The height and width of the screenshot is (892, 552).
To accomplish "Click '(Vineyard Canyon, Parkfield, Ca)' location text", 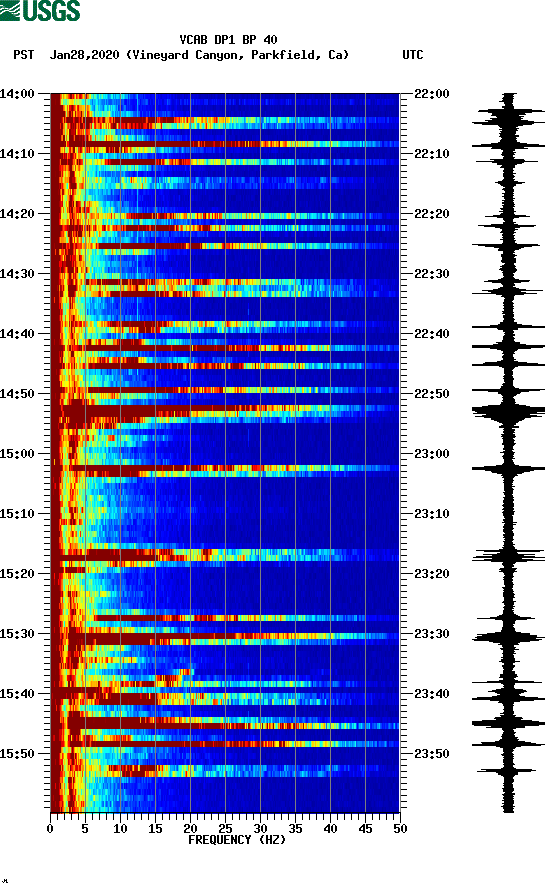I will [237, 55].
